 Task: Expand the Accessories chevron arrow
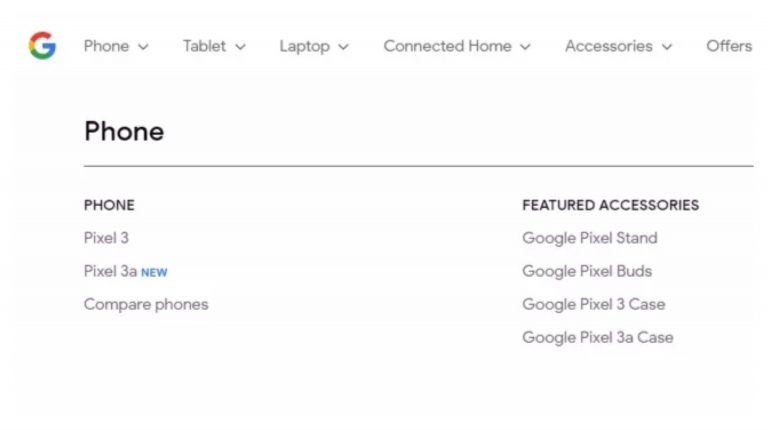click(x=667, y=47)
